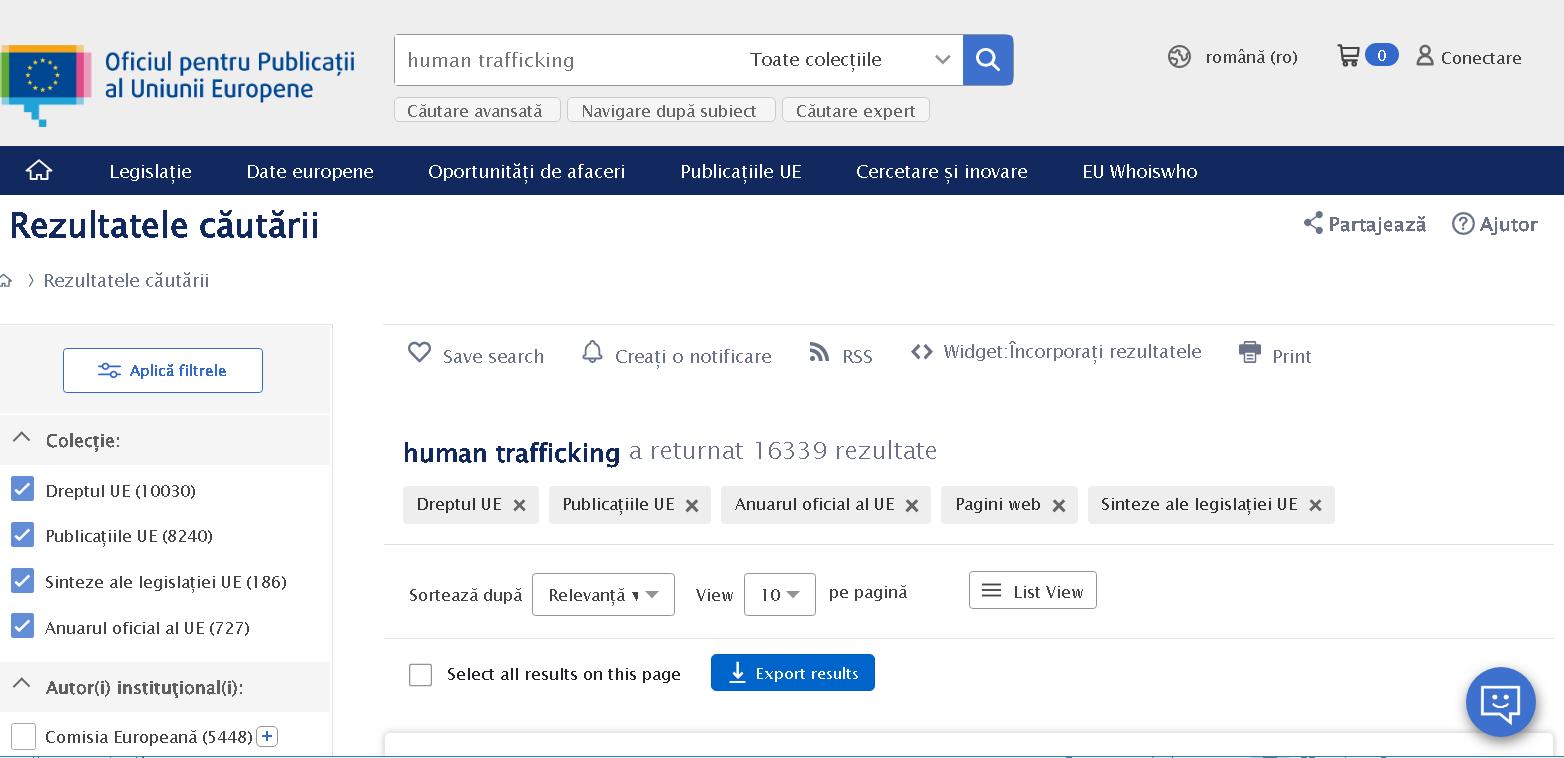This screenshot has width=1564, height=758.
Task: Click the Aplică filtrele button
Action: click(x=163, y=370)
